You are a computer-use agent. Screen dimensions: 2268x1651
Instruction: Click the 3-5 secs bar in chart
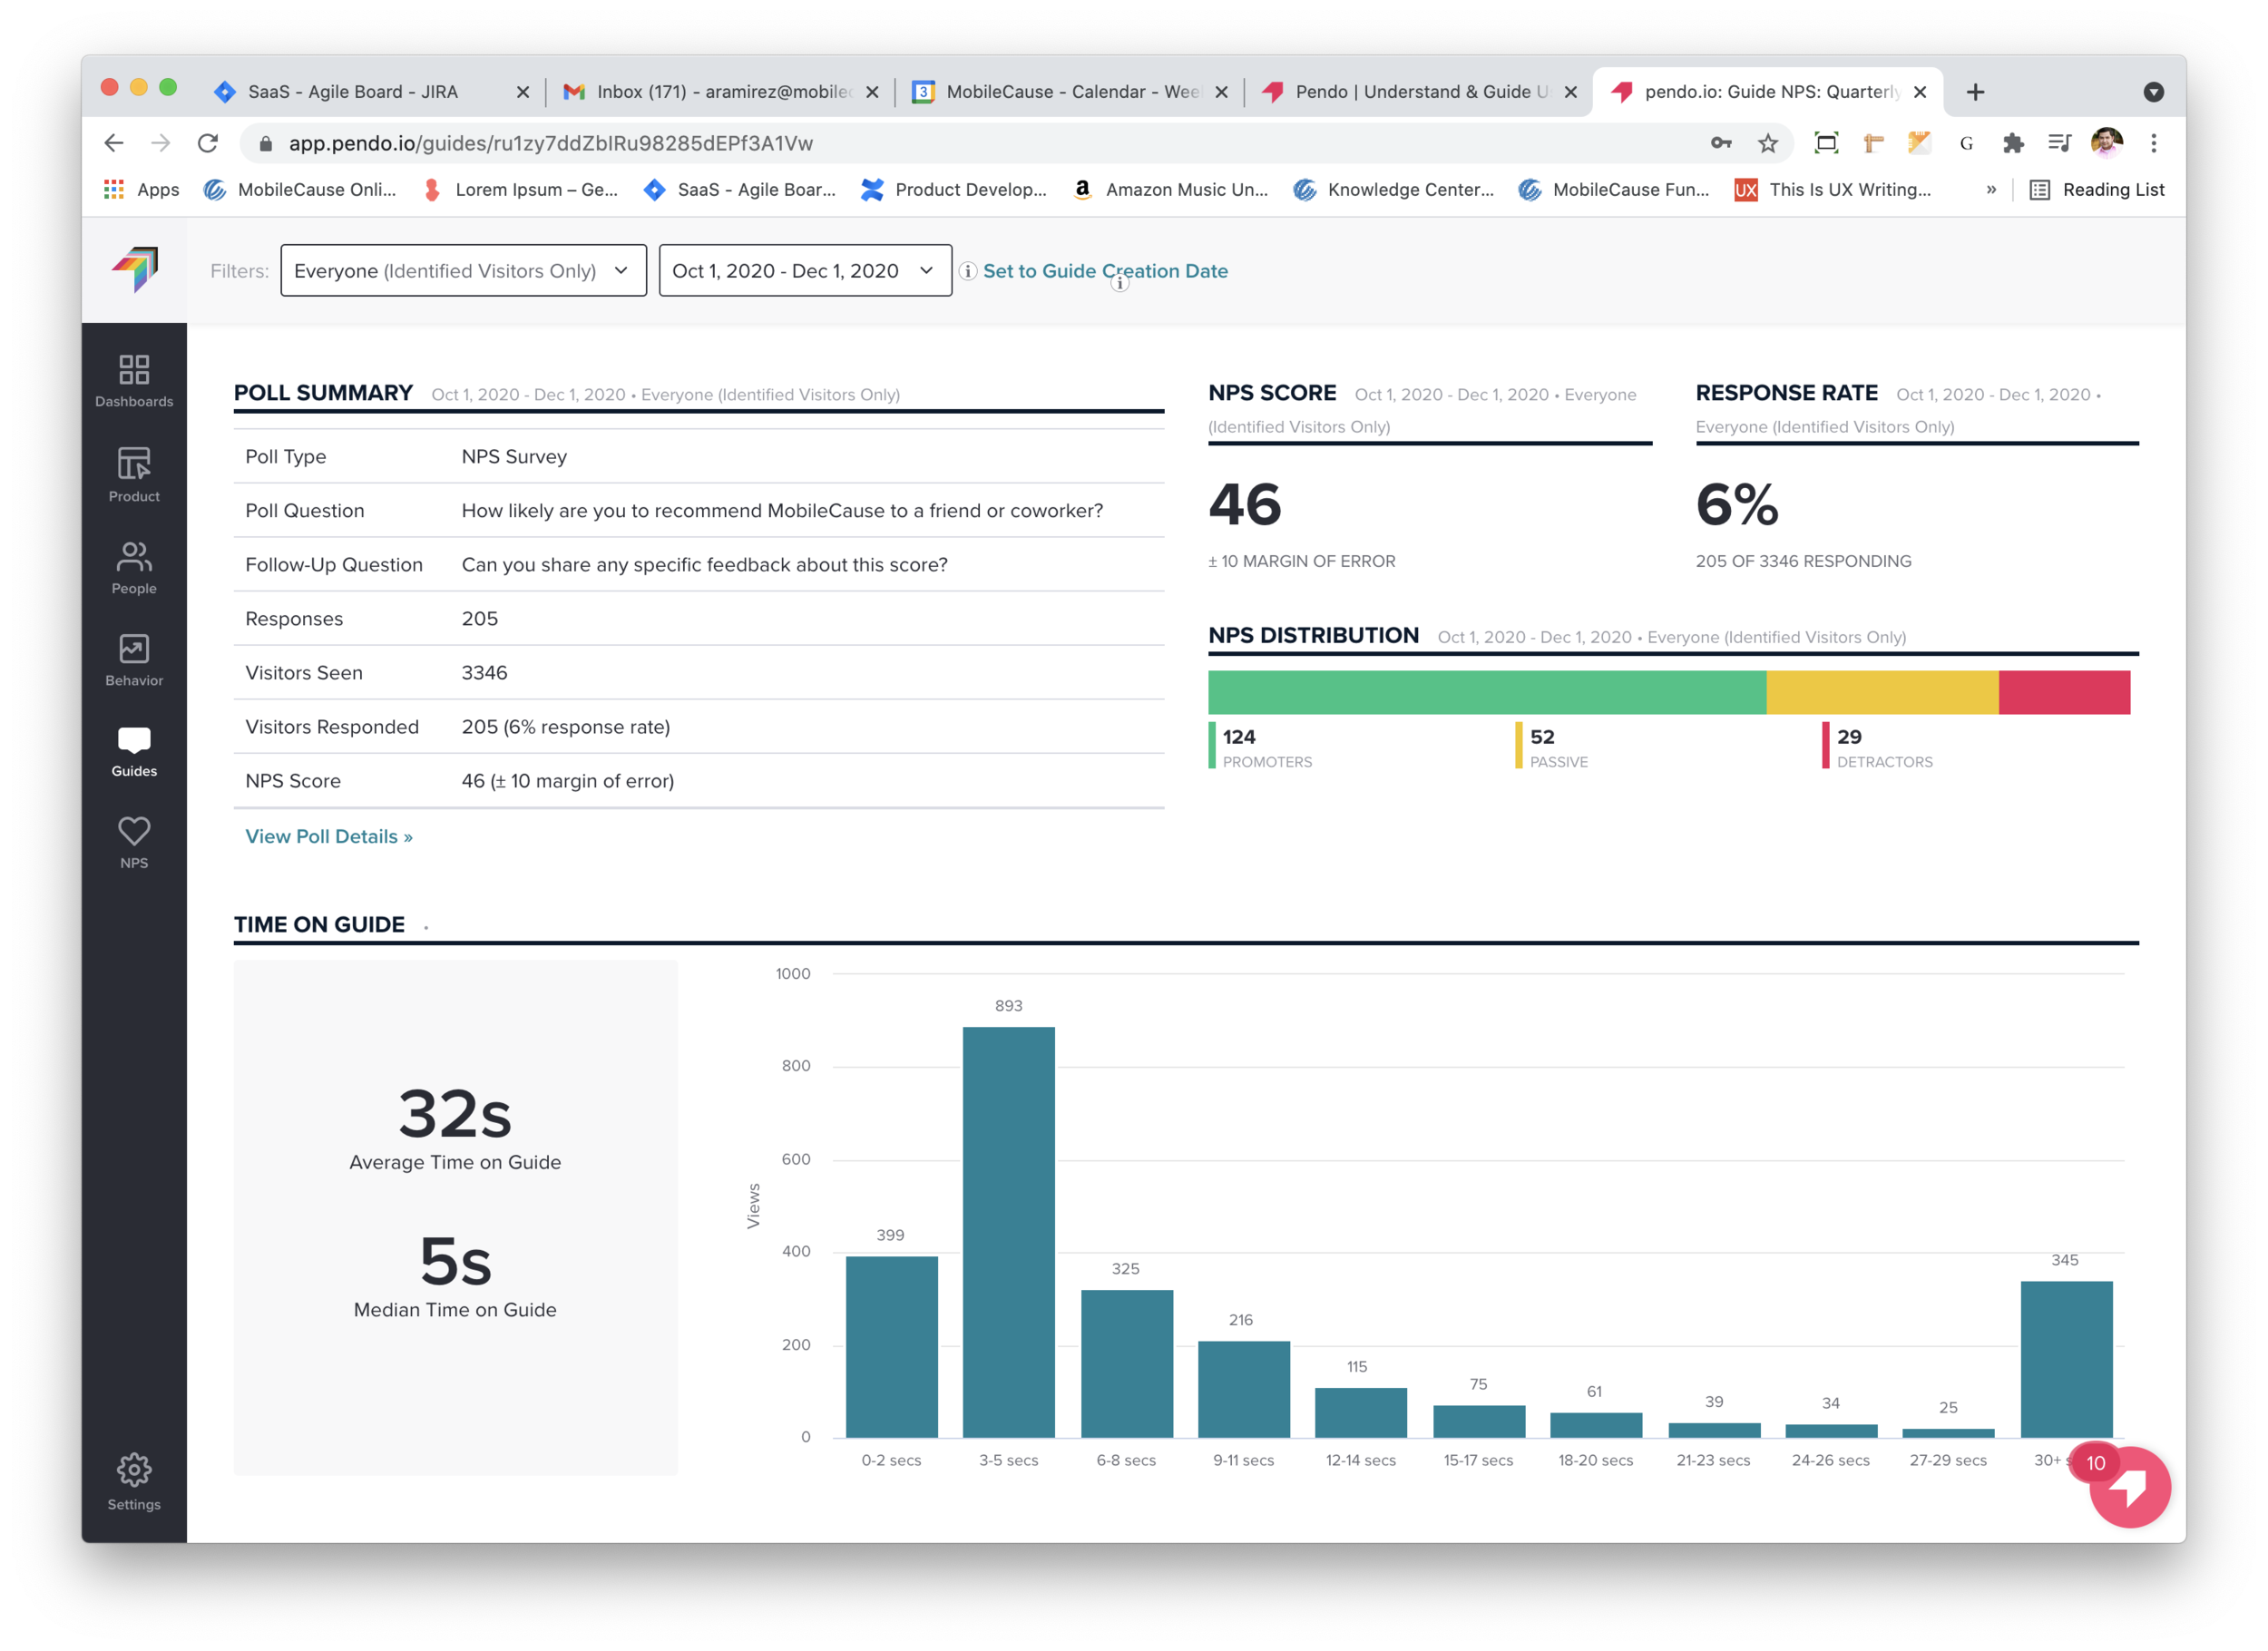pos(1008,1232)
